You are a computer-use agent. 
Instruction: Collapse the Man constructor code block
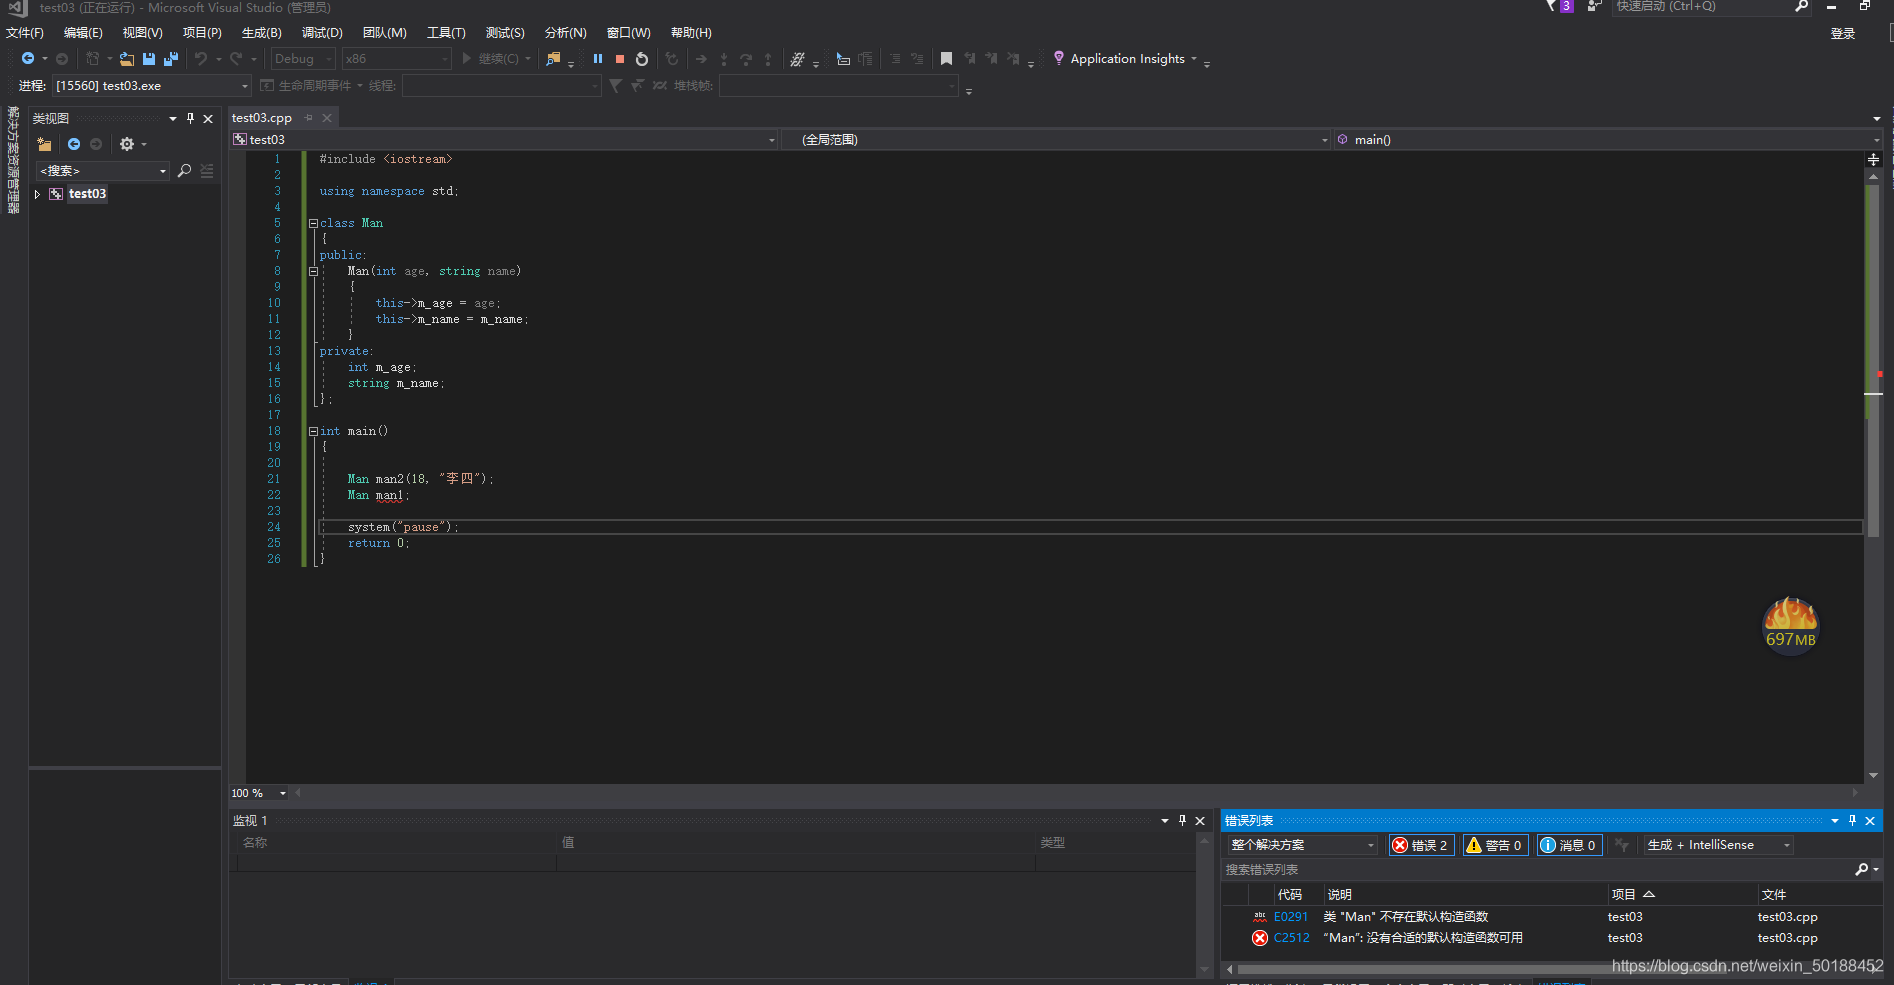tap(313, 272)
